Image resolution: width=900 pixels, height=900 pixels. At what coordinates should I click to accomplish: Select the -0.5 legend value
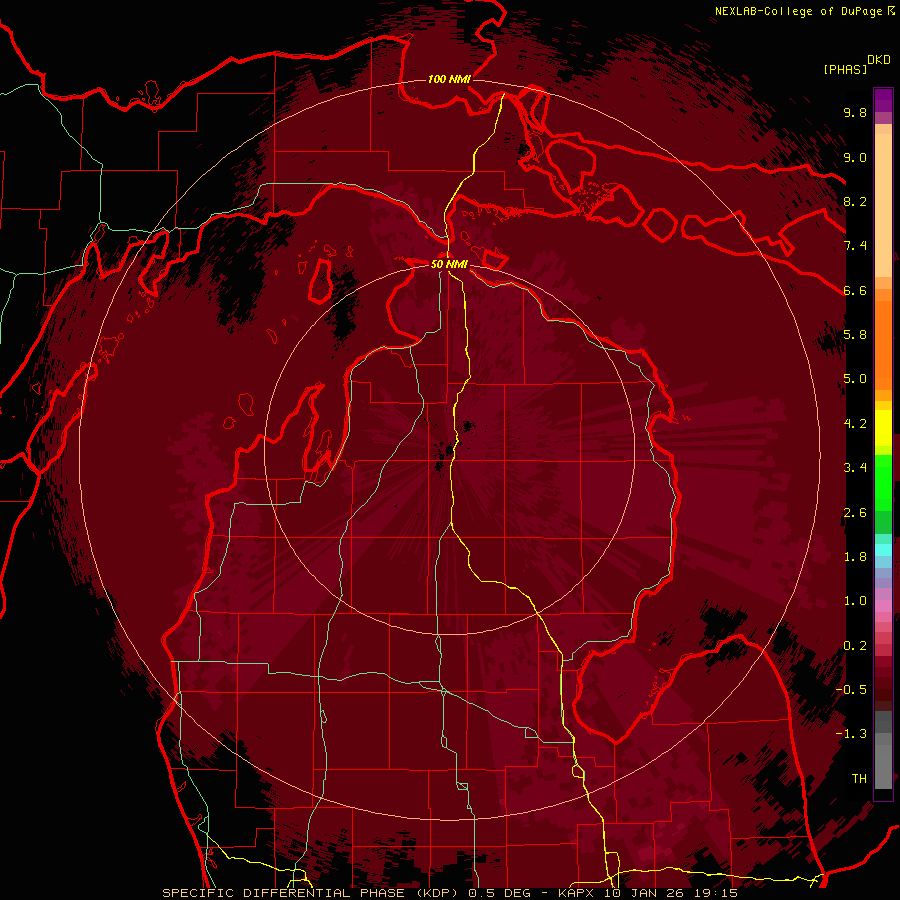(851, 690)
